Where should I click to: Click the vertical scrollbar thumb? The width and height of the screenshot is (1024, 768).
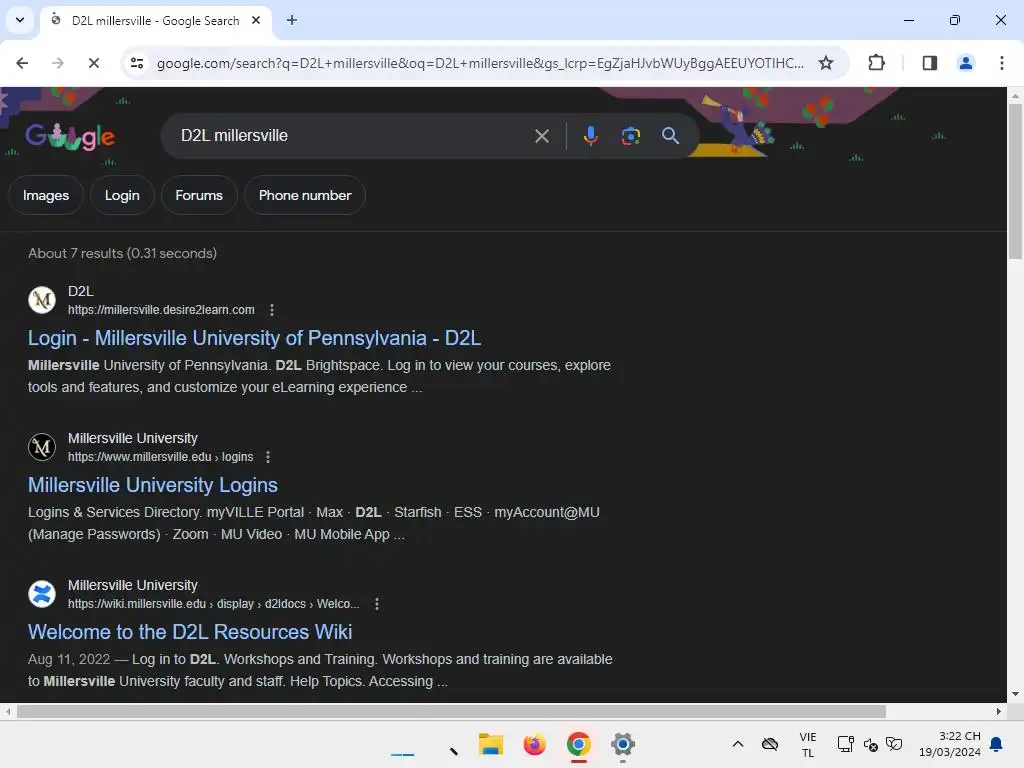pyautogui.click(x=1015, y=181)
